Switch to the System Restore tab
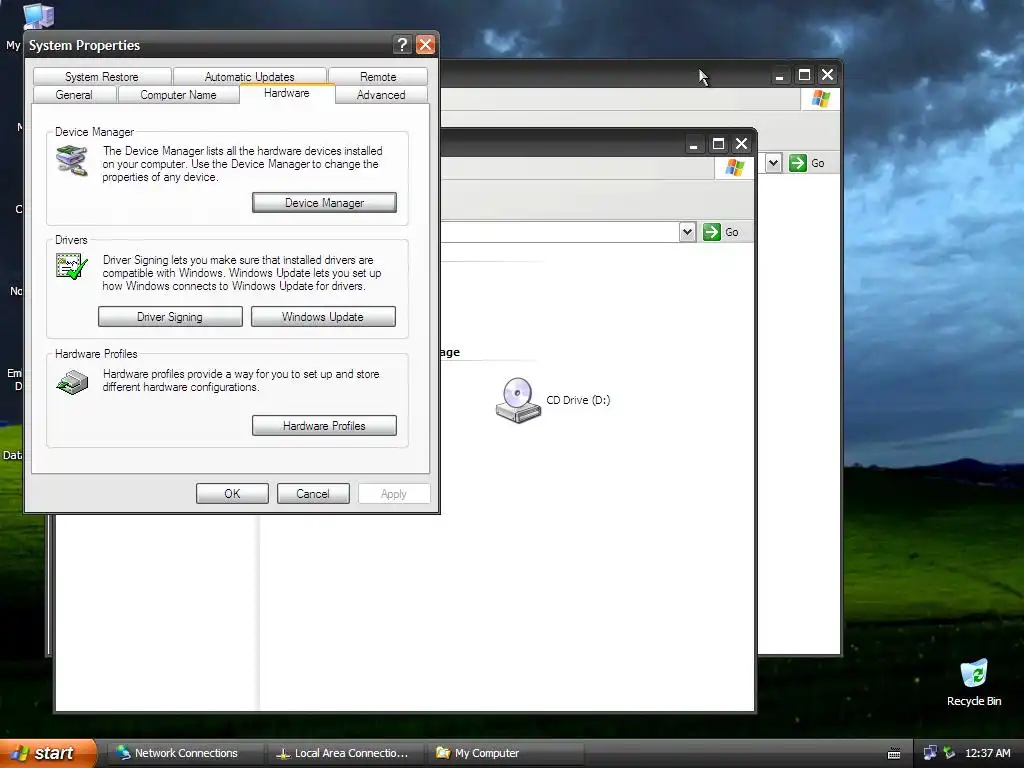The height and width of the screenshot is (768, 1024). click(x=102, y=76)
